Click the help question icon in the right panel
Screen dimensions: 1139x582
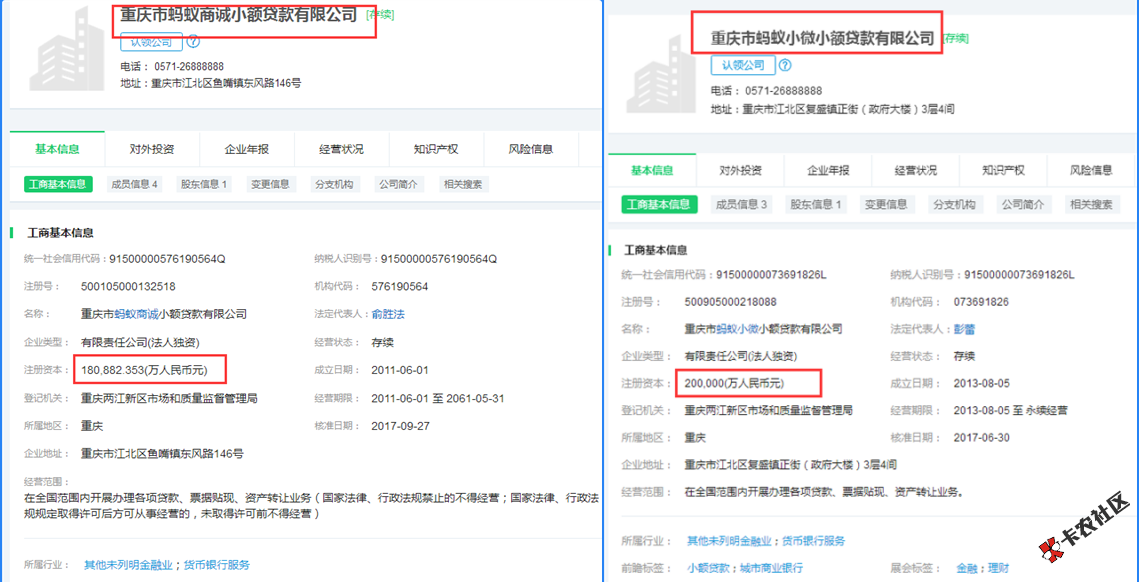point(785,65)
